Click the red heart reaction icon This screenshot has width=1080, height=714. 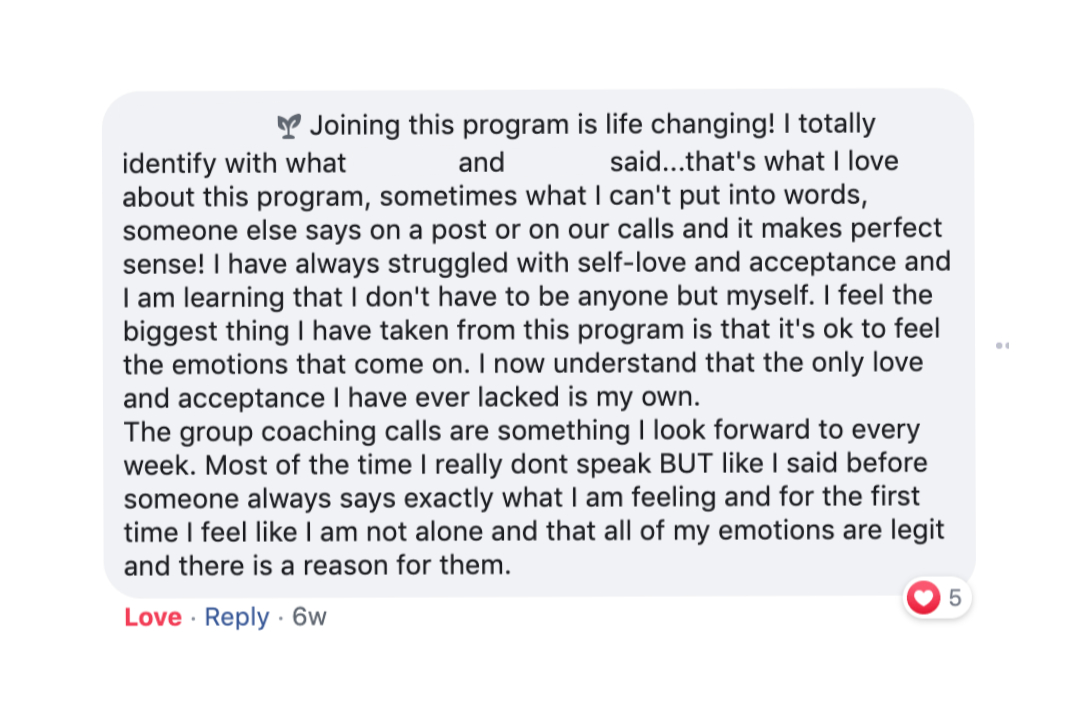923,598
